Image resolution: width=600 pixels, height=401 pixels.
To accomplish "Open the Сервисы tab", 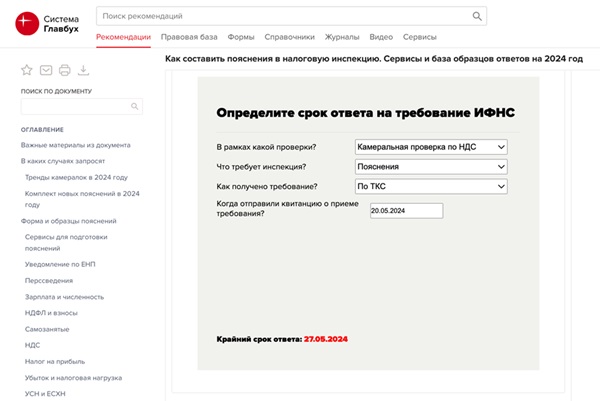I will point(419,37).
